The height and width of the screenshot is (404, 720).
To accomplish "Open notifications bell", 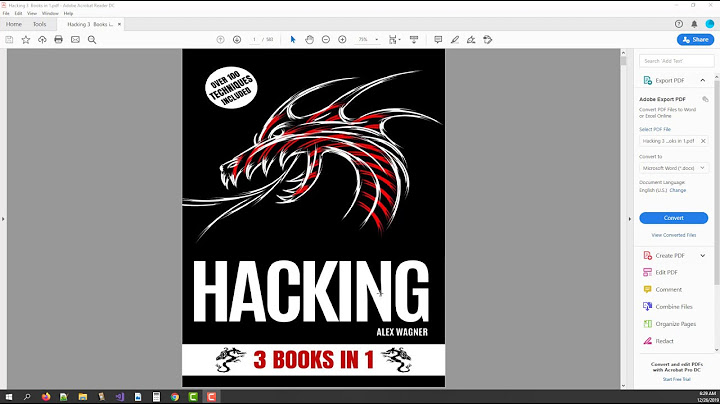I will 694,24.
